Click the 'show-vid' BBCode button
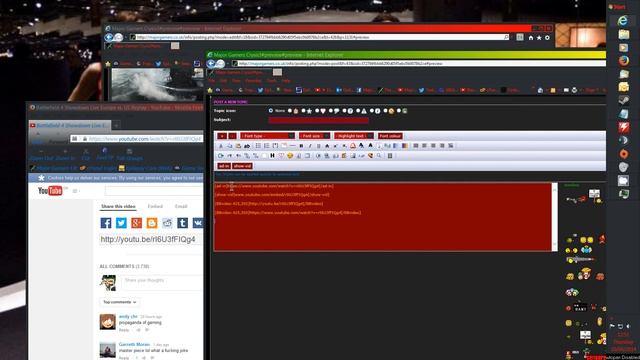Viewport: 640px width, 360px height. click(x=242, y=166)
